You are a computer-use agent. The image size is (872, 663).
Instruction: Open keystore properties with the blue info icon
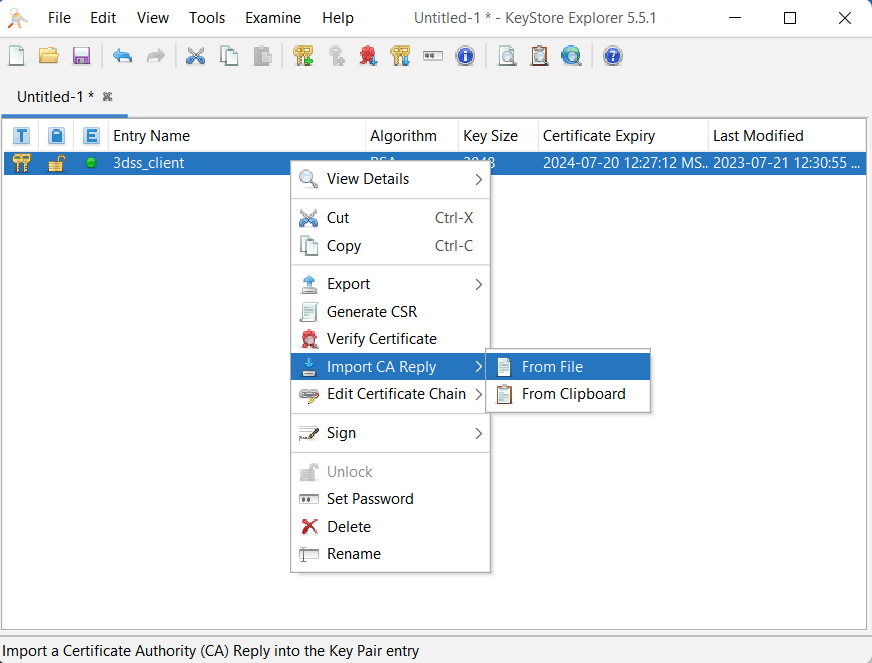click(x=465, y=56)
